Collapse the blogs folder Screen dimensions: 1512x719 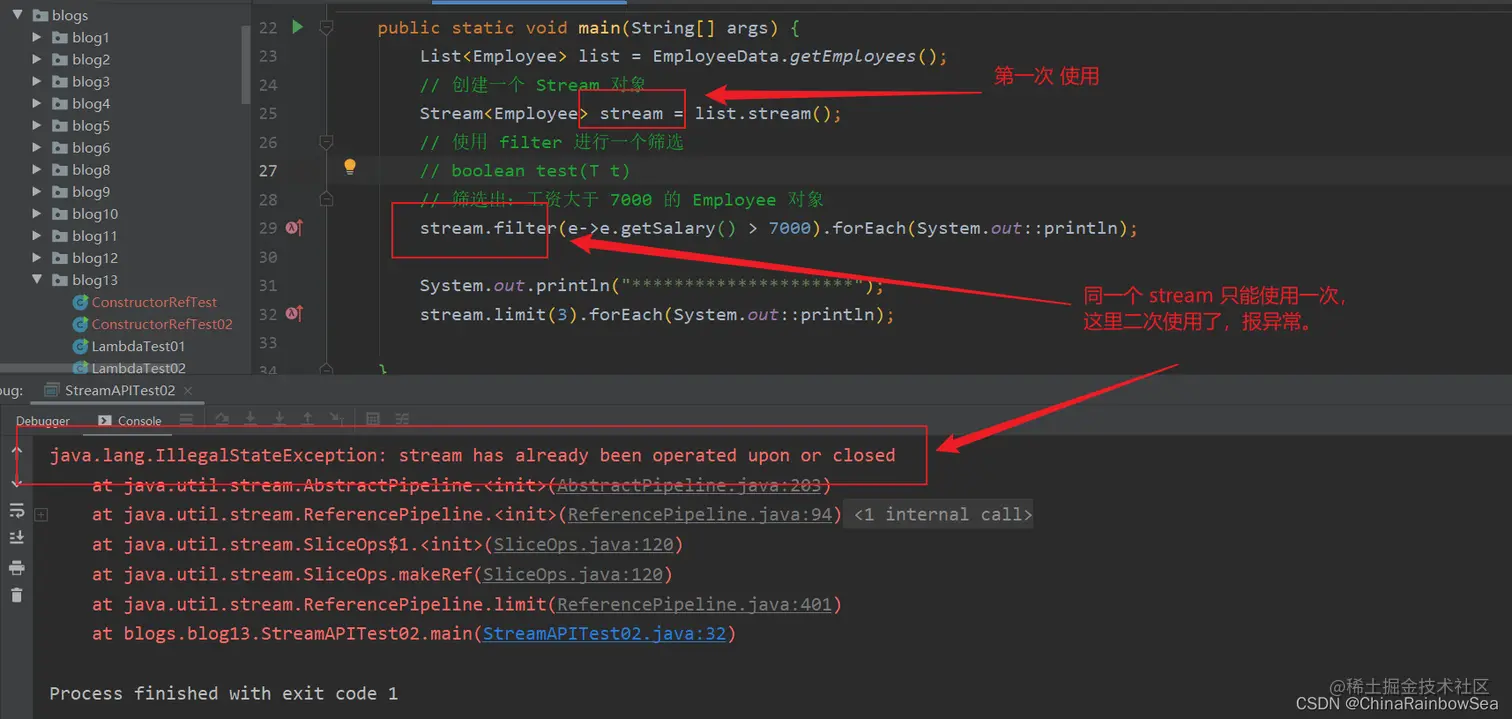(x=17, y=15)
